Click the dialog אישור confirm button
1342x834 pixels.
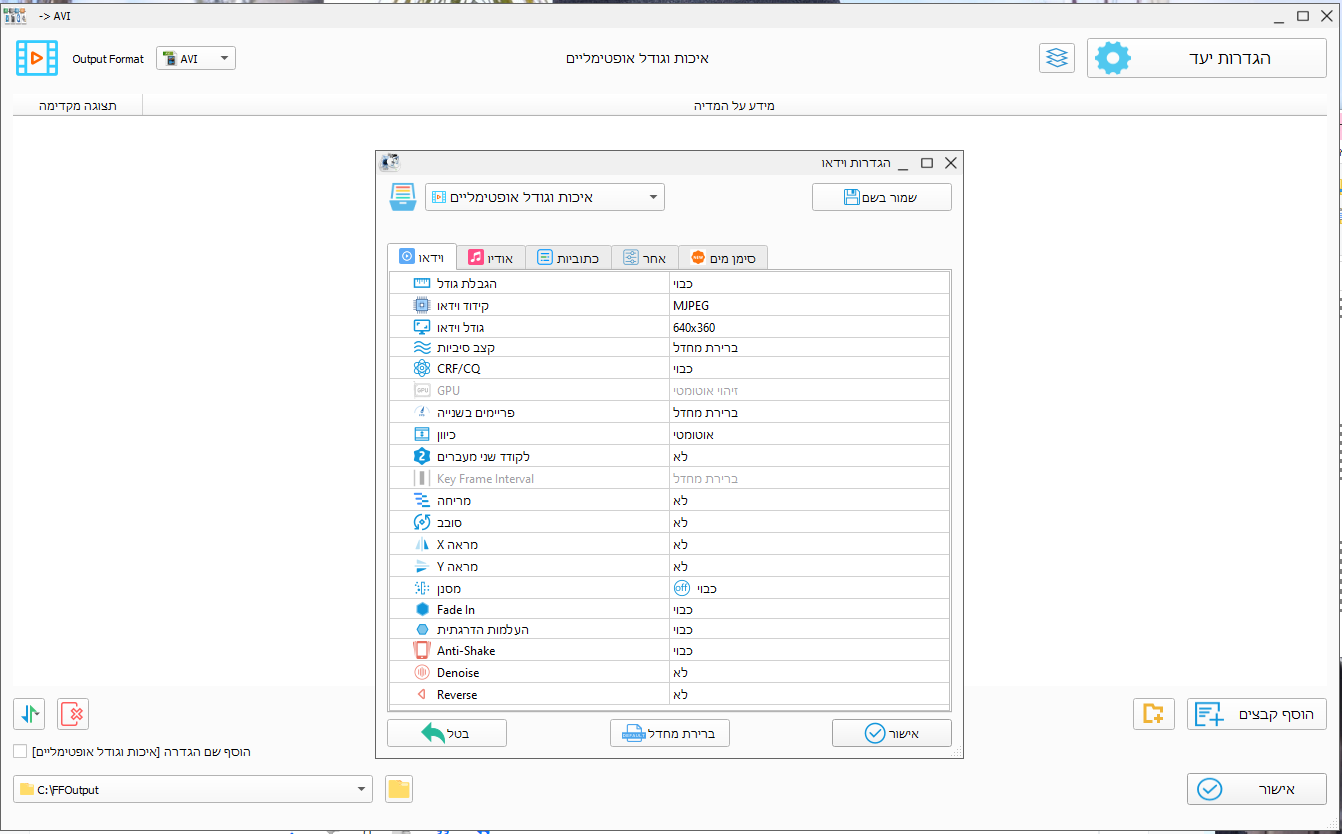coord(891,733)
